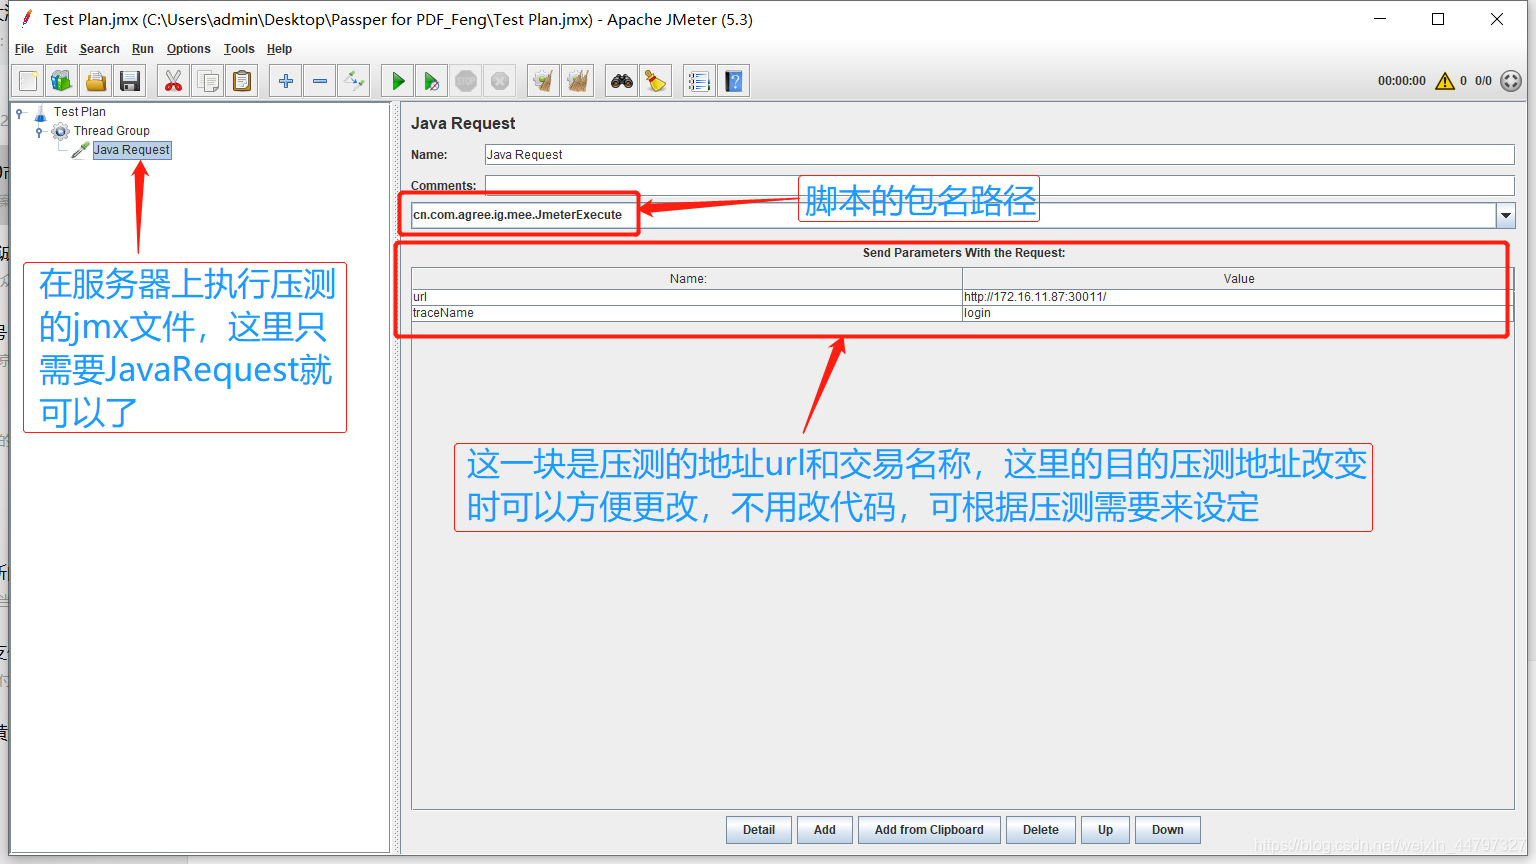This screenshot has height=864, width=1536.
Task: Click the Add button
Action: tap(824, 830)
